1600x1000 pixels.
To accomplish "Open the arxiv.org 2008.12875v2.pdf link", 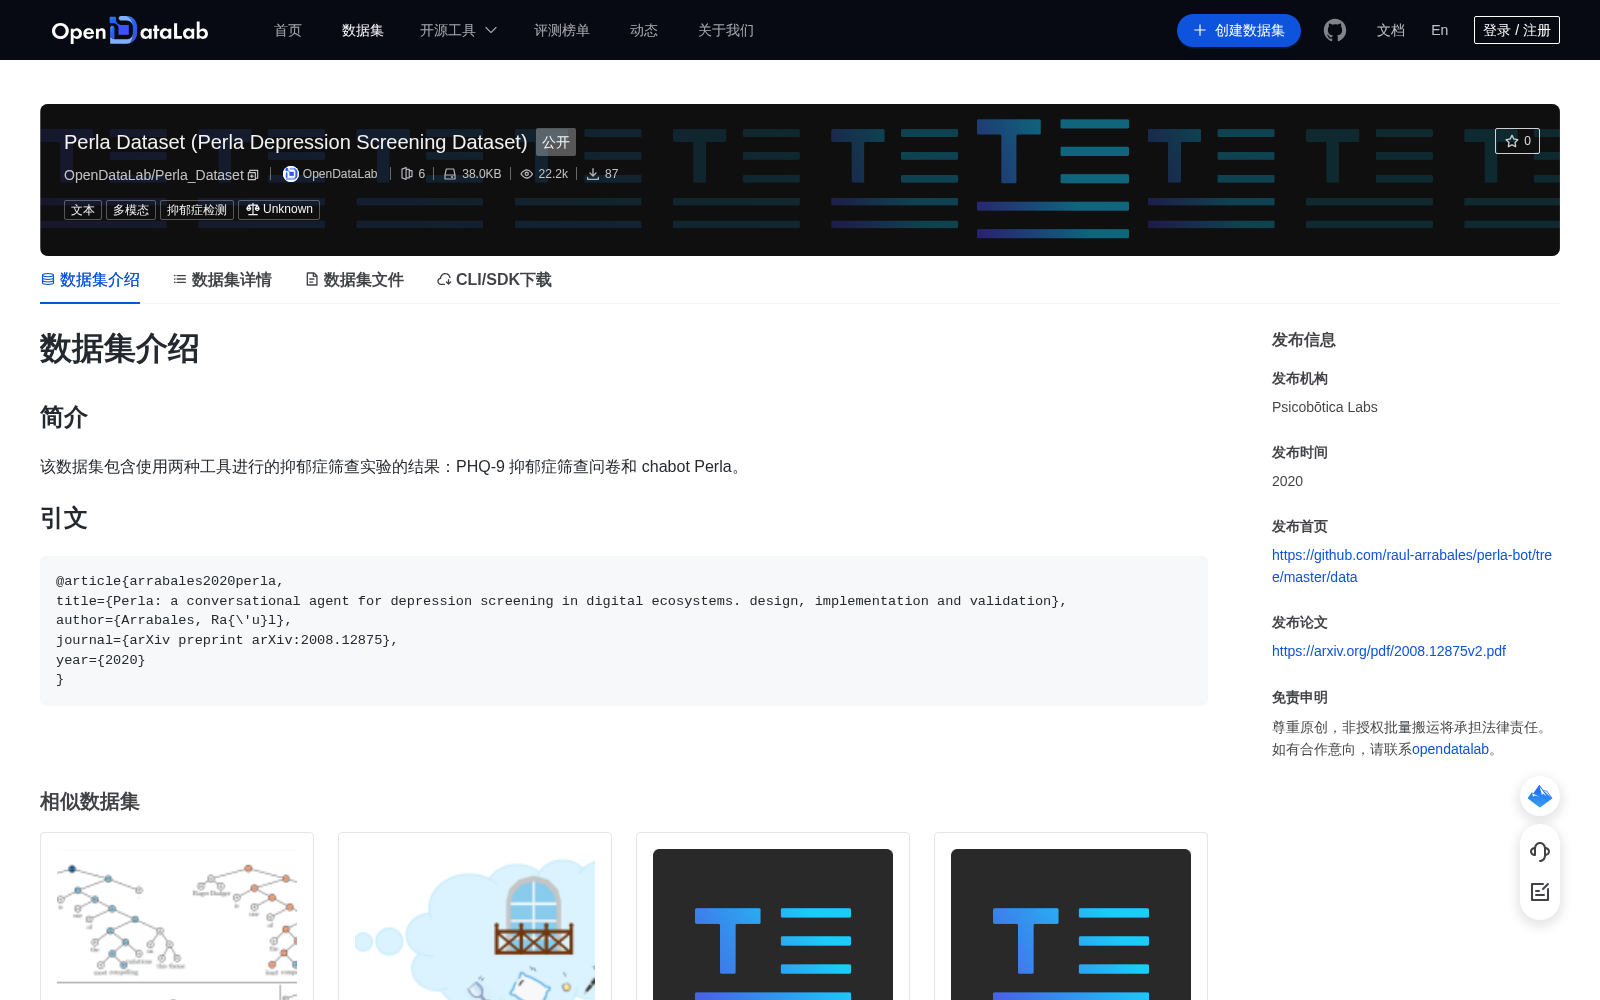I will pos(1389,651).
